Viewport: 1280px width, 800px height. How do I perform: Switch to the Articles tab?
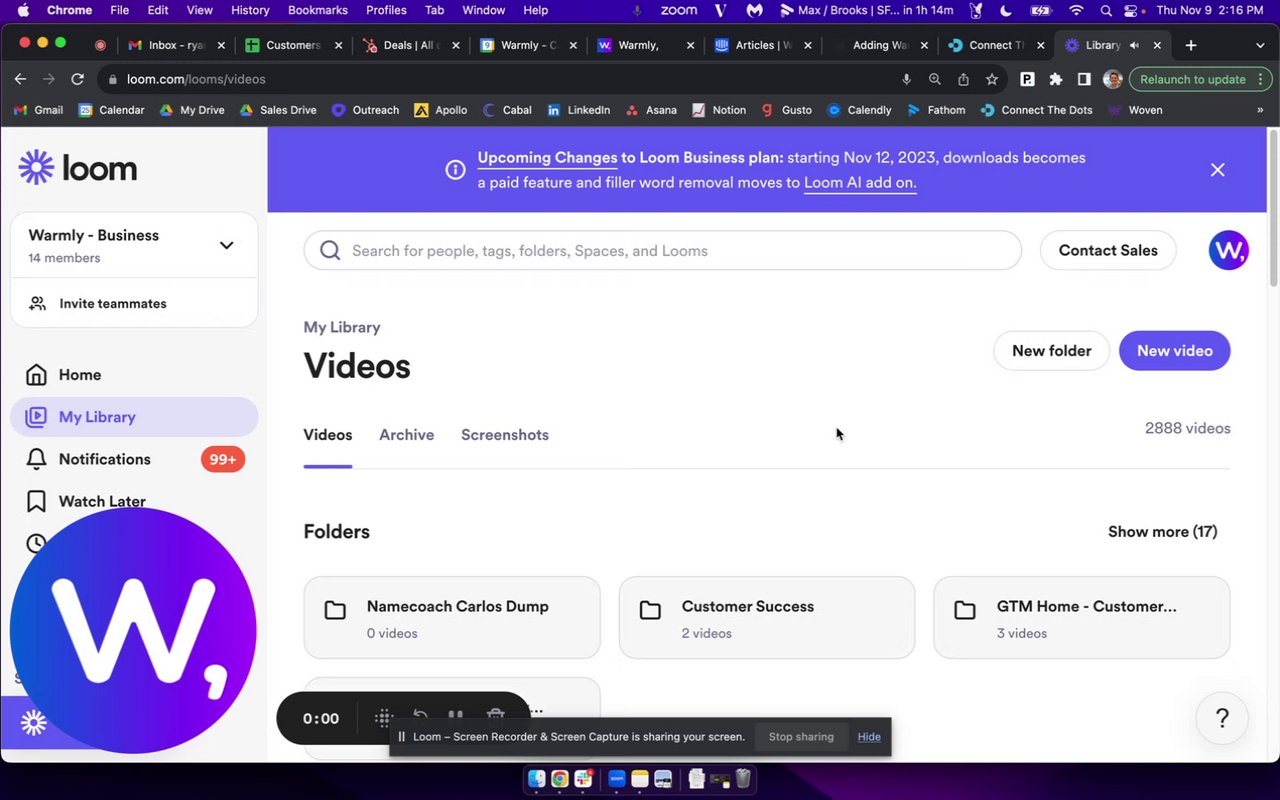763,45
